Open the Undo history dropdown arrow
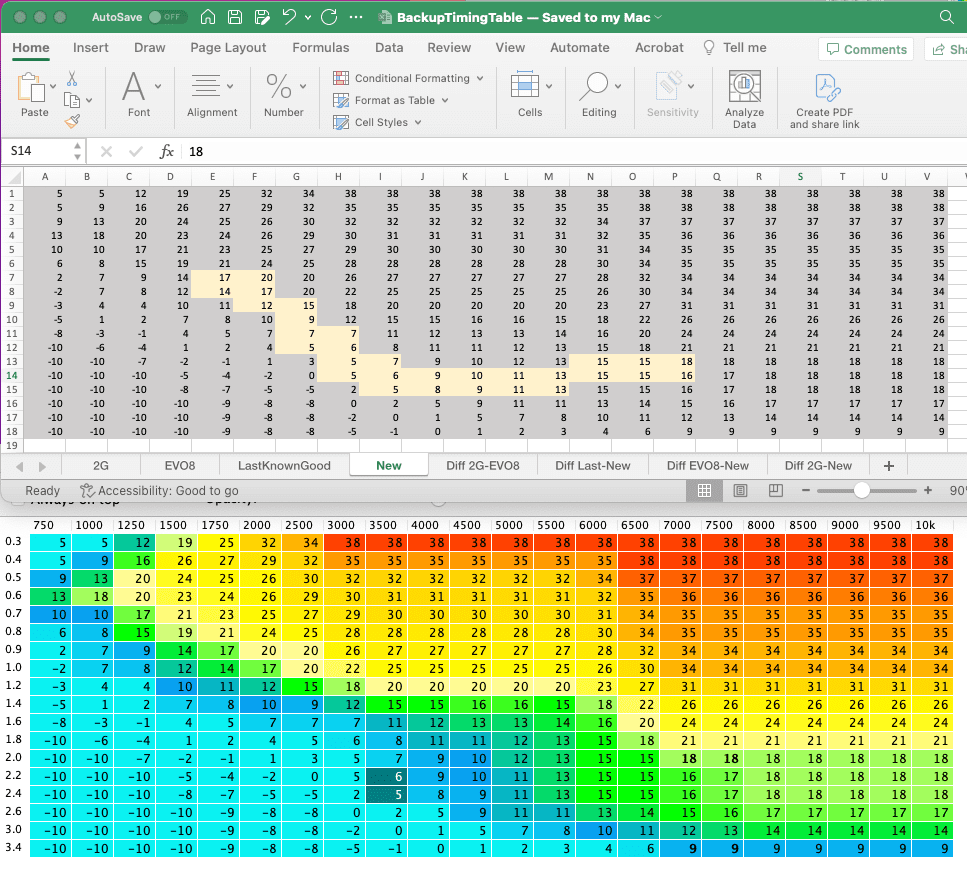The width and height of the screenshot is (967, 873). tap(308, 17)
